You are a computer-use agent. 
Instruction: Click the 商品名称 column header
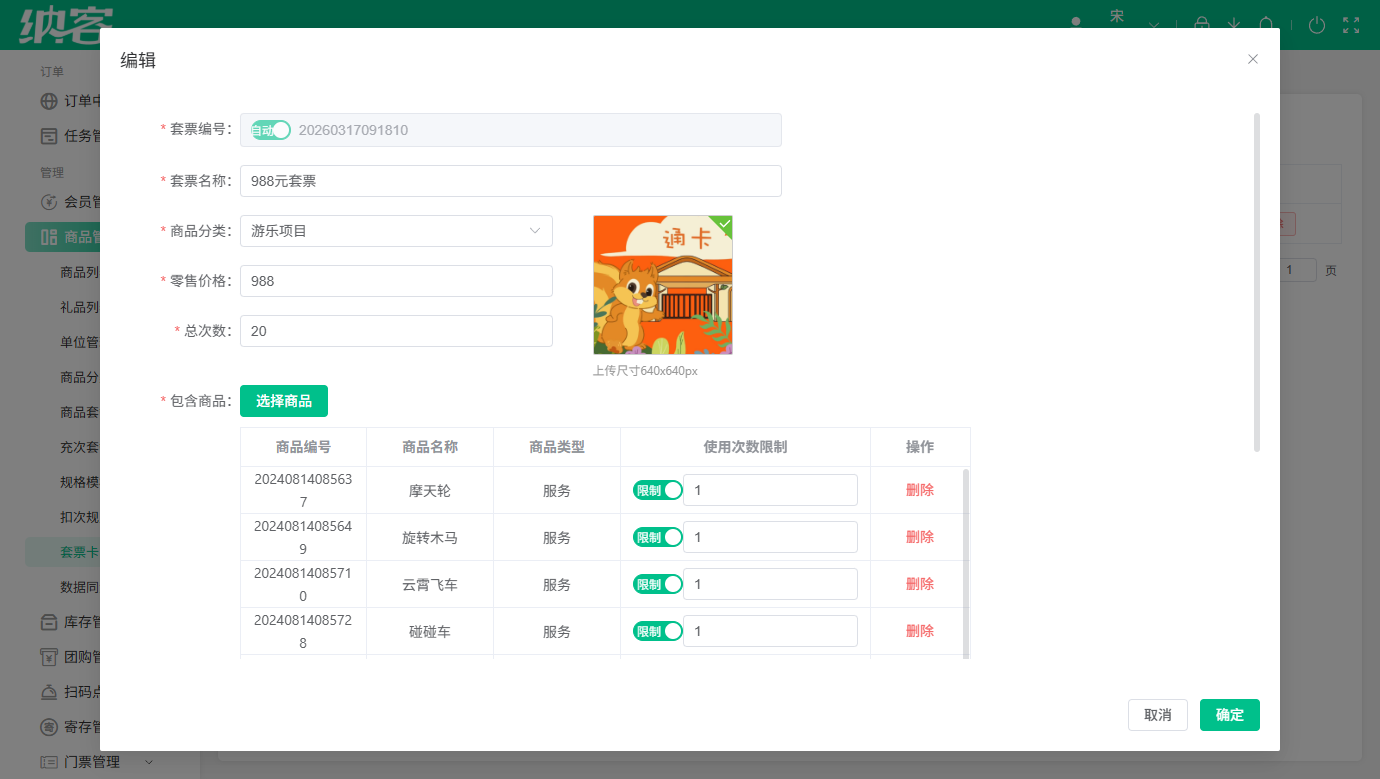pyautogui.click(x=430, y=447)
